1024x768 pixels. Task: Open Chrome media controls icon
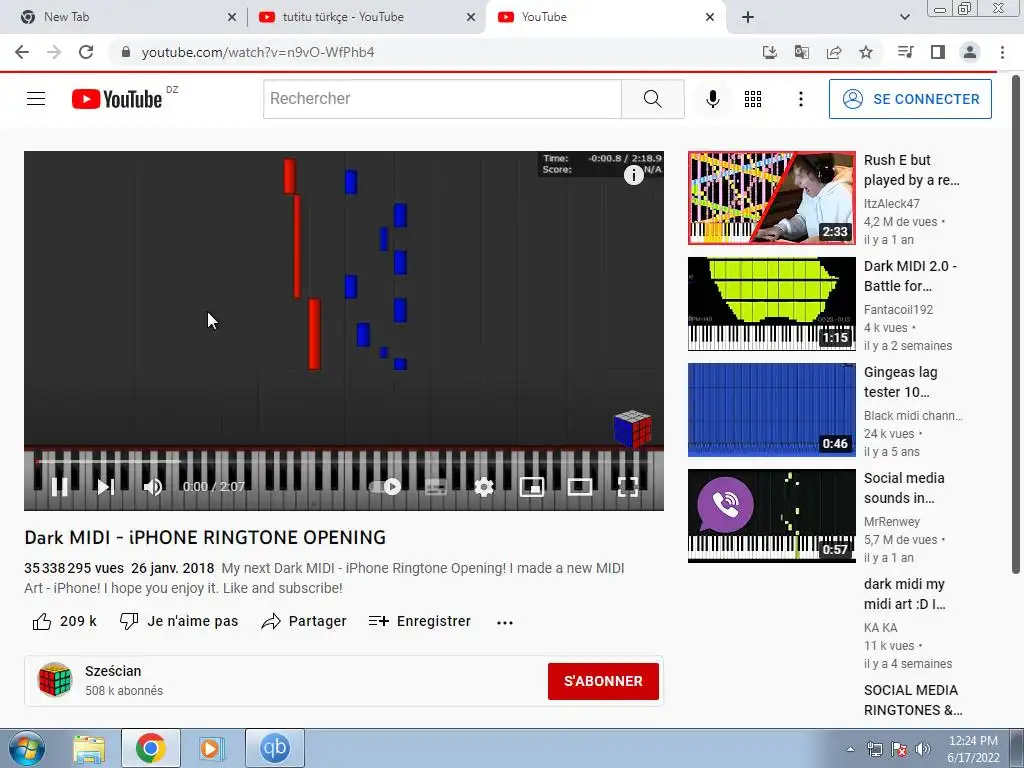click(905, 52)
